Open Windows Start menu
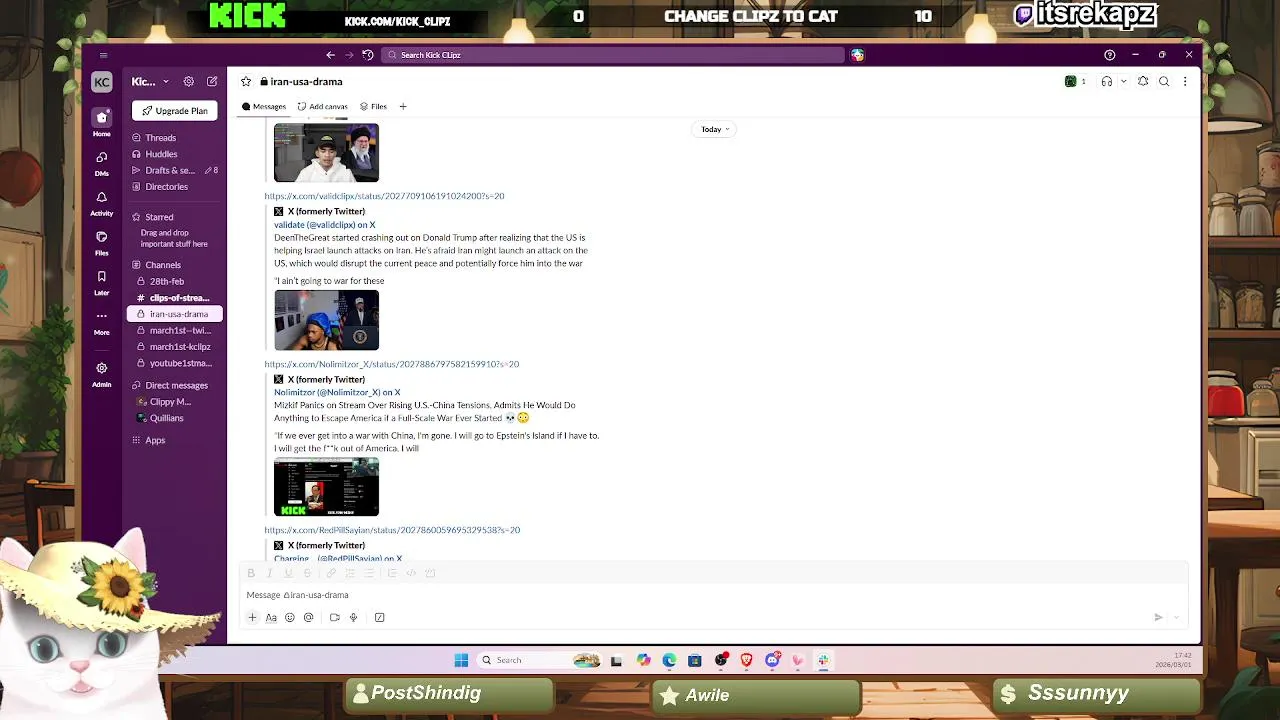Screen dimensions: 1280x720 [461, 660]
